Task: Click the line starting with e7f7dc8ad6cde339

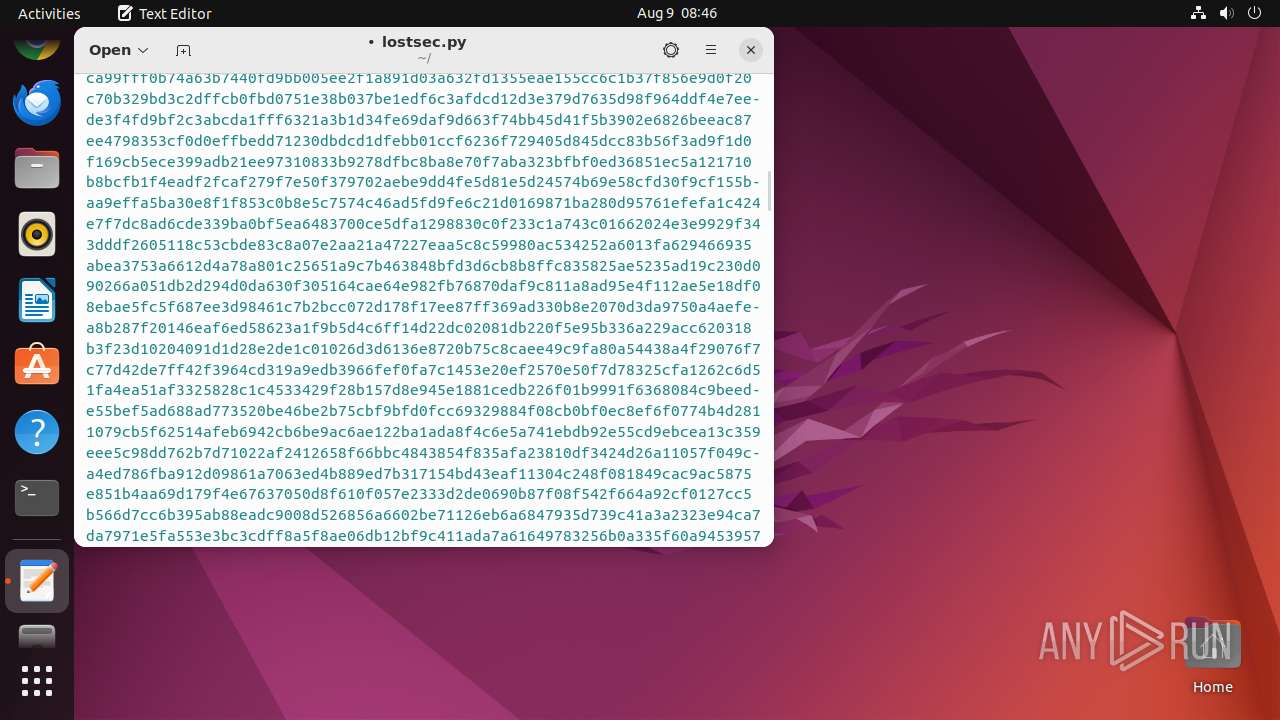Action: [x=423, y=224]
